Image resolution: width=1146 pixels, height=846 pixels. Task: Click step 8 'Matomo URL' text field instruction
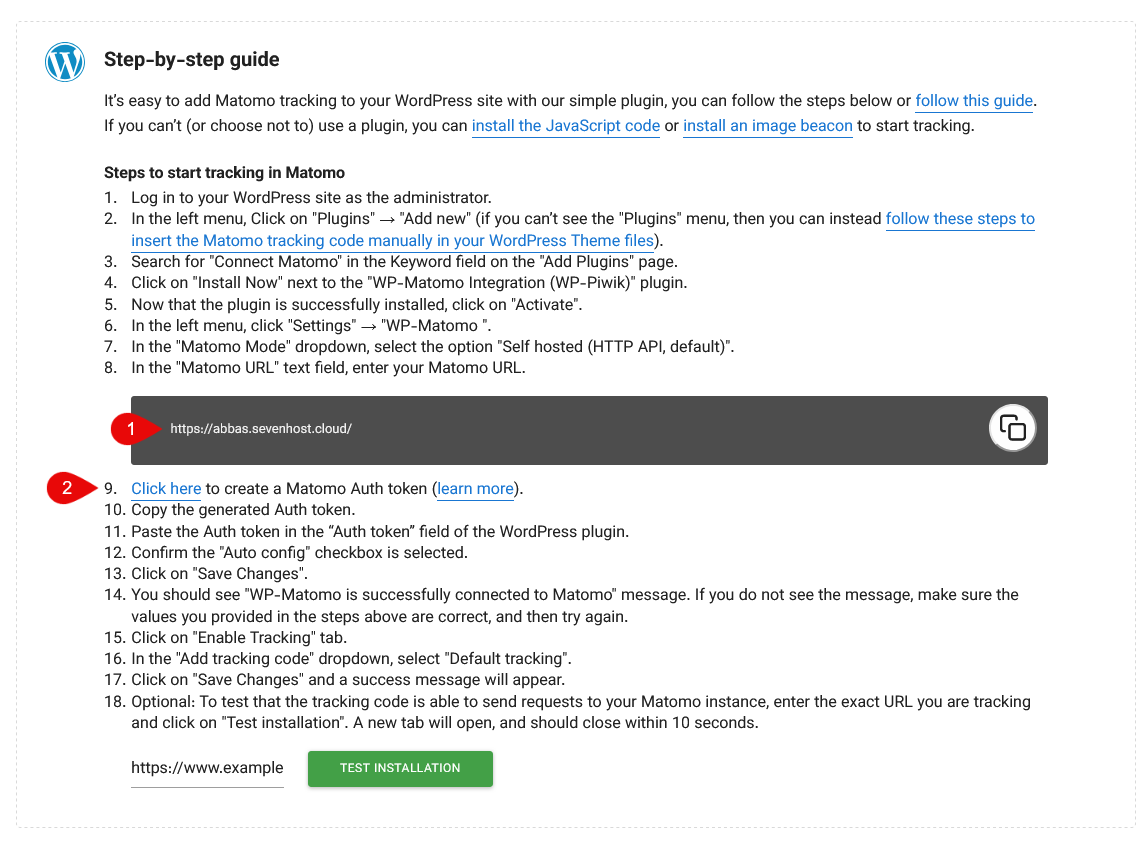(328, 368)
